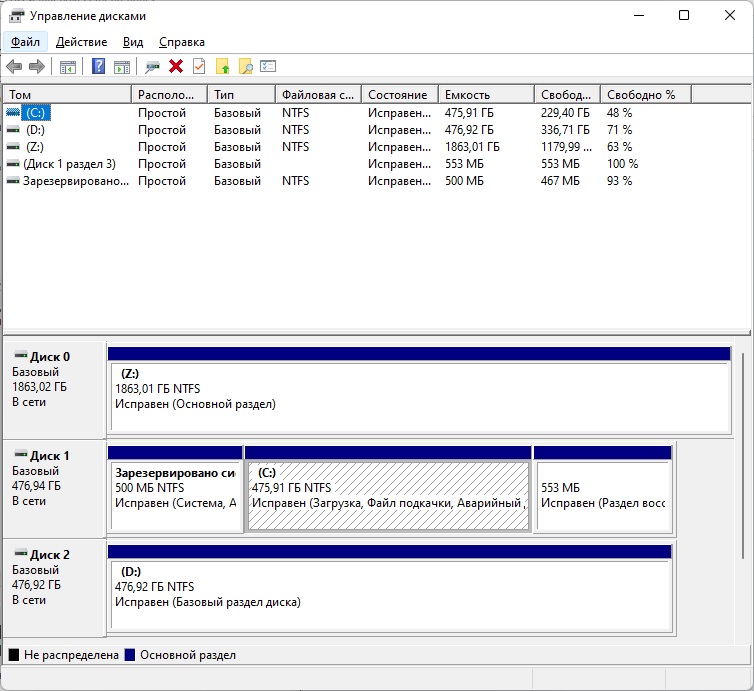Select the (D:) volume in the list
The image size is (754, 691).
(x=36, y=130)
